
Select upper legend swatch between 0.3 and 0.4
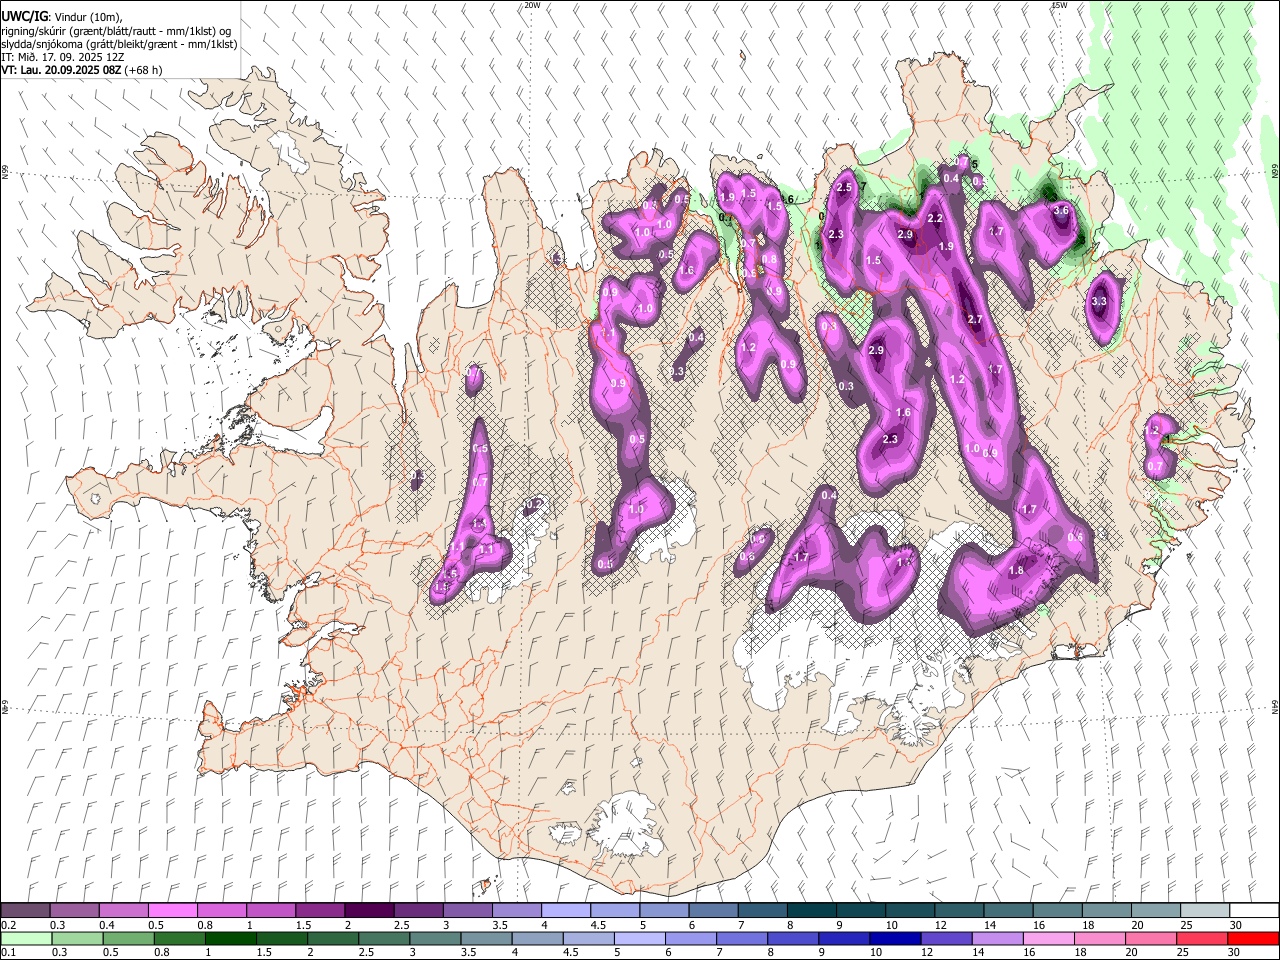click(74, 910)
